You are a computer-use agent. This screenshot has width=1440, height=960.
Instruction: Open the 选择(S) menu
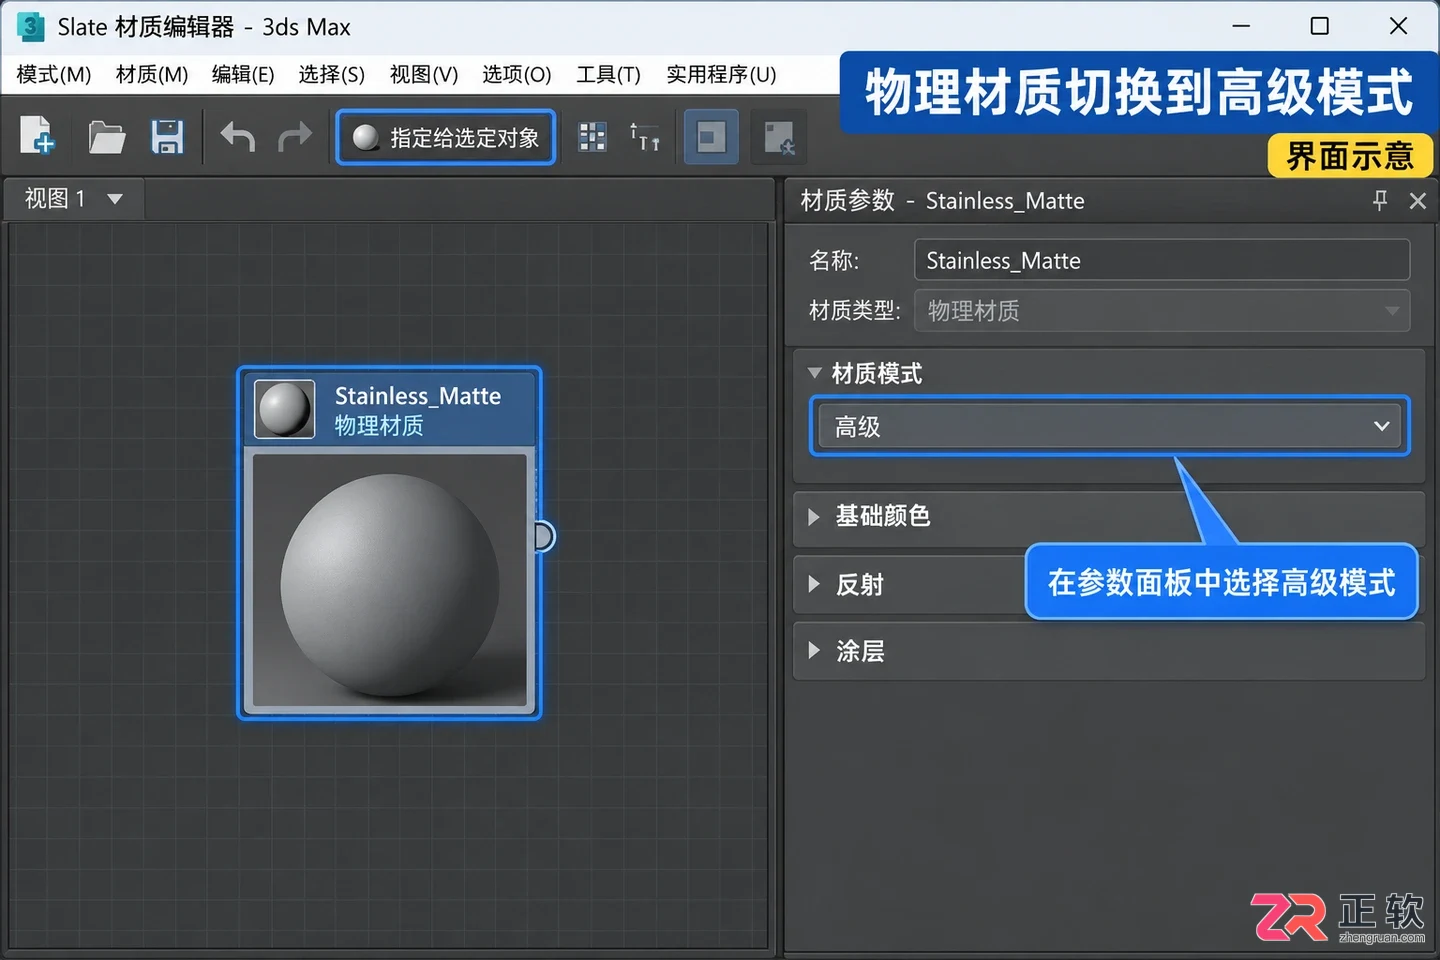(332, 74)
